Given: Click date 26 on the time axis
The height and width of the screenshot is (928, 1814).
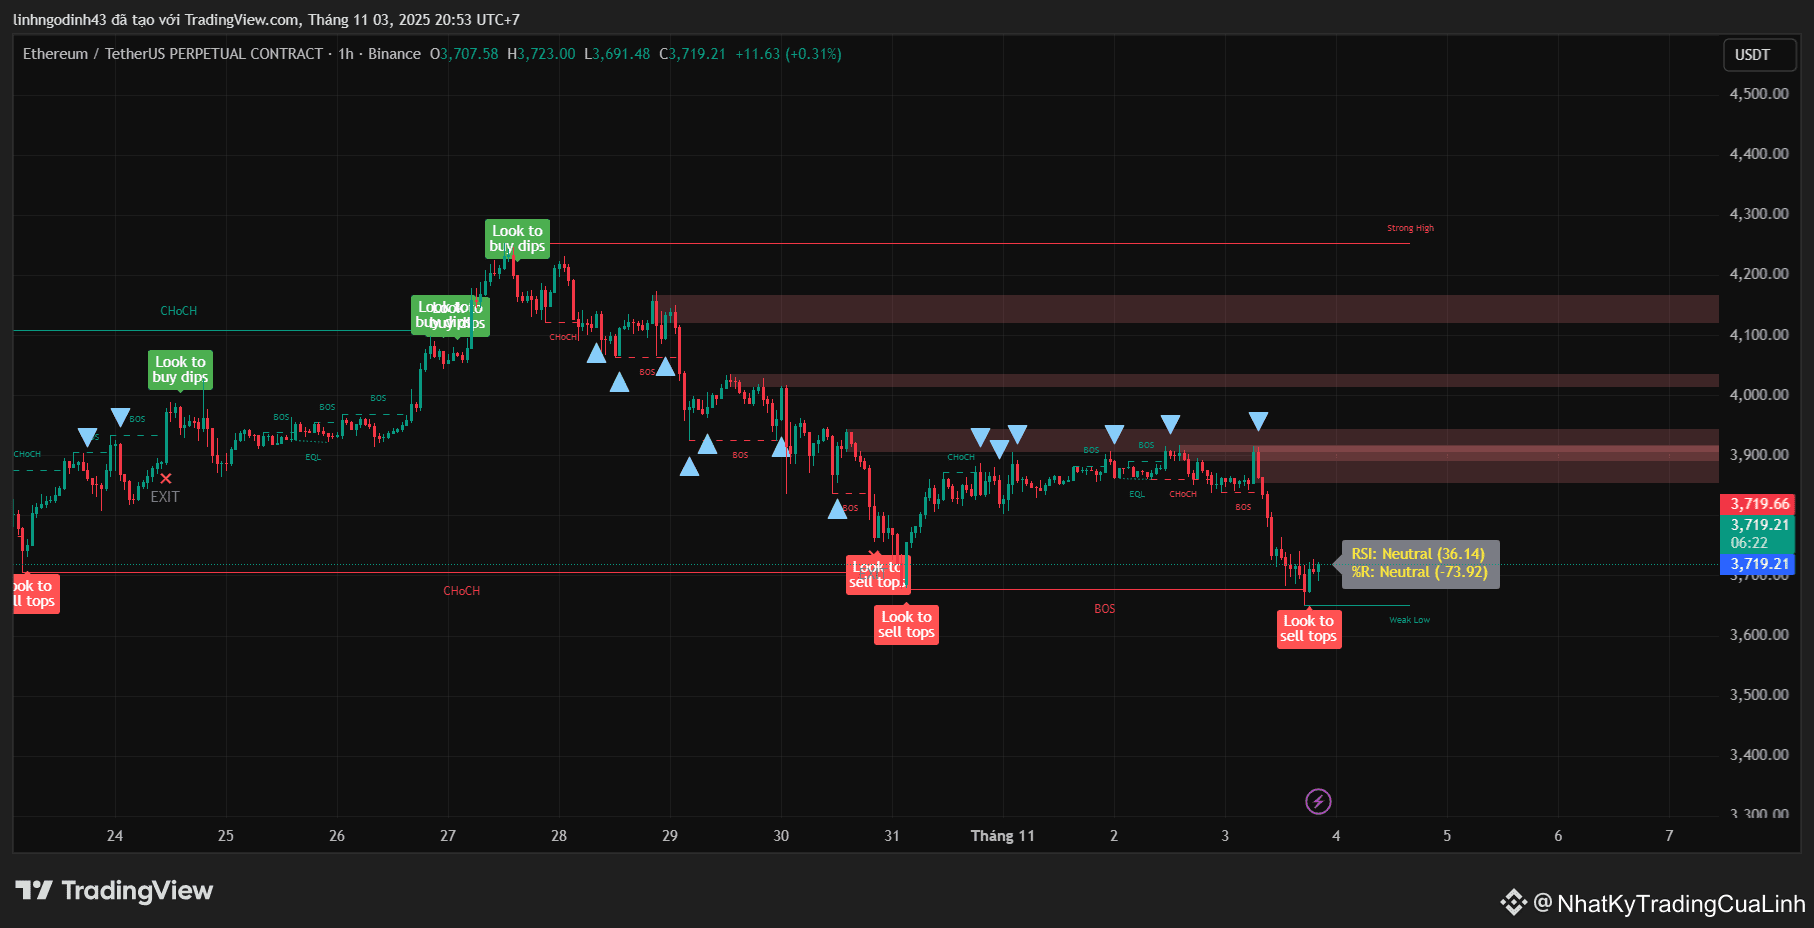Looking at the screenshot, I should click(337, 836).
